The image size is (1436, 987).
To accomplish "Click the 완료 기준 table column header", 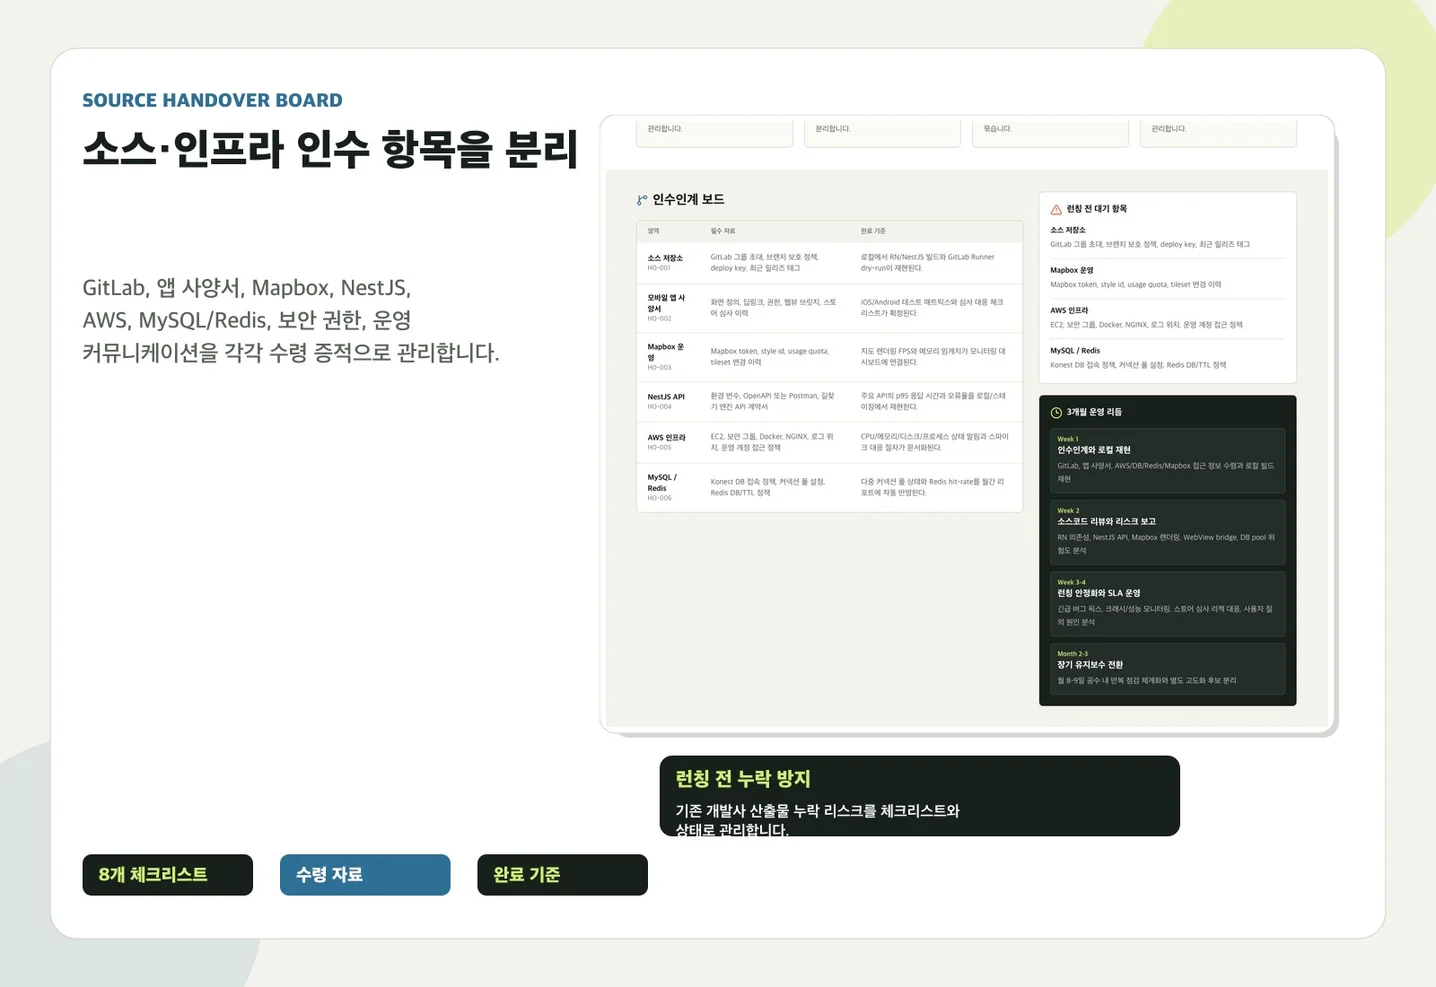I will [x=873, y=231].
